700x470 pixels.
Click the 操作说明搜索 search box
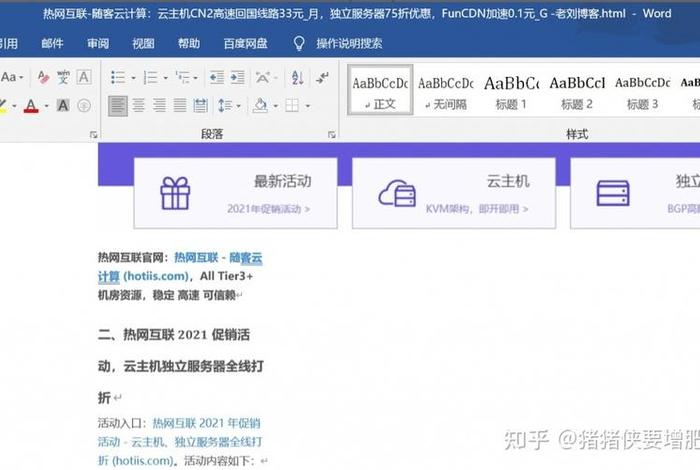tap(349, 43)
